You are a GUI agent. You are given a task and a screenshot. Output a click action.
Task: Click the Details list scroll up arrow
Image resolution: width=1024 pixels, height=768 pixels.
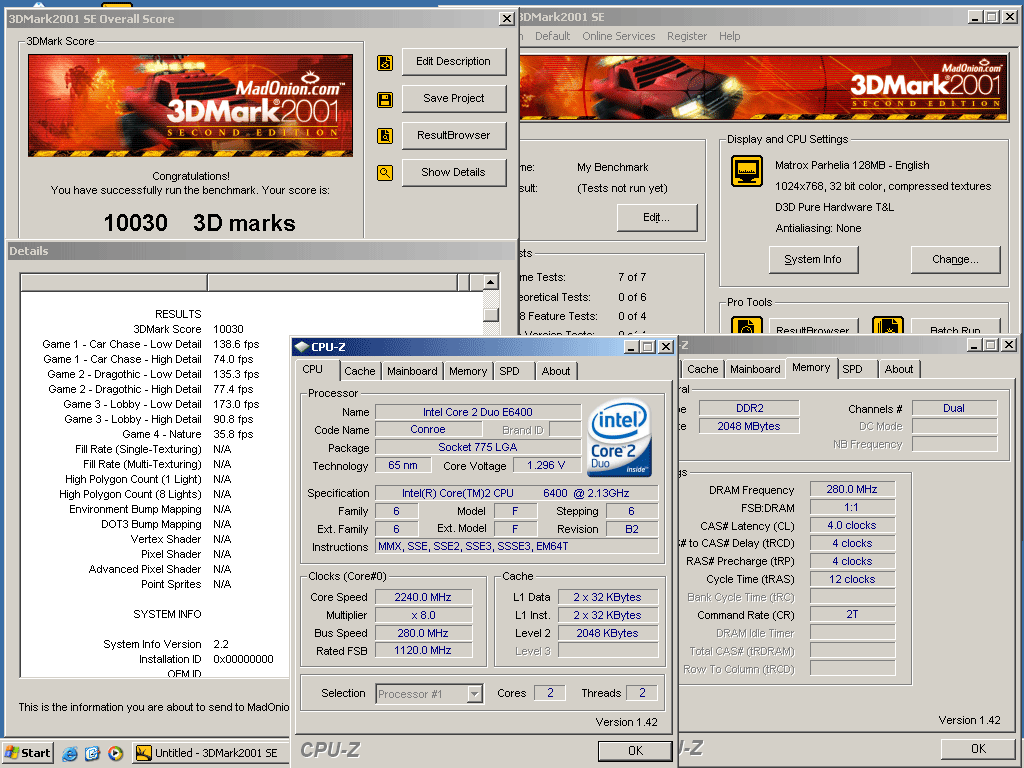(x=491, y=283)
